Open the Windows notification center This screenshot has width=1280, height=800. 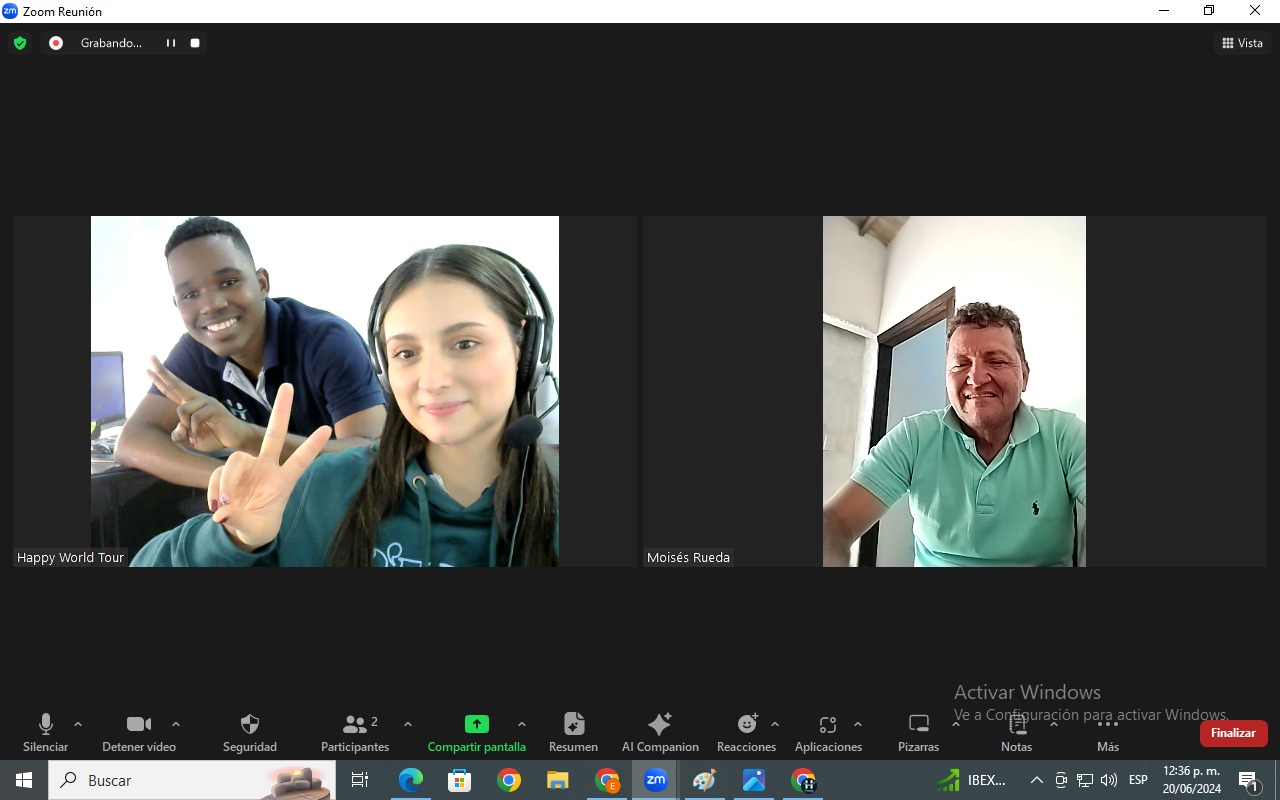pyautogui.click(x=1248, y=781)
